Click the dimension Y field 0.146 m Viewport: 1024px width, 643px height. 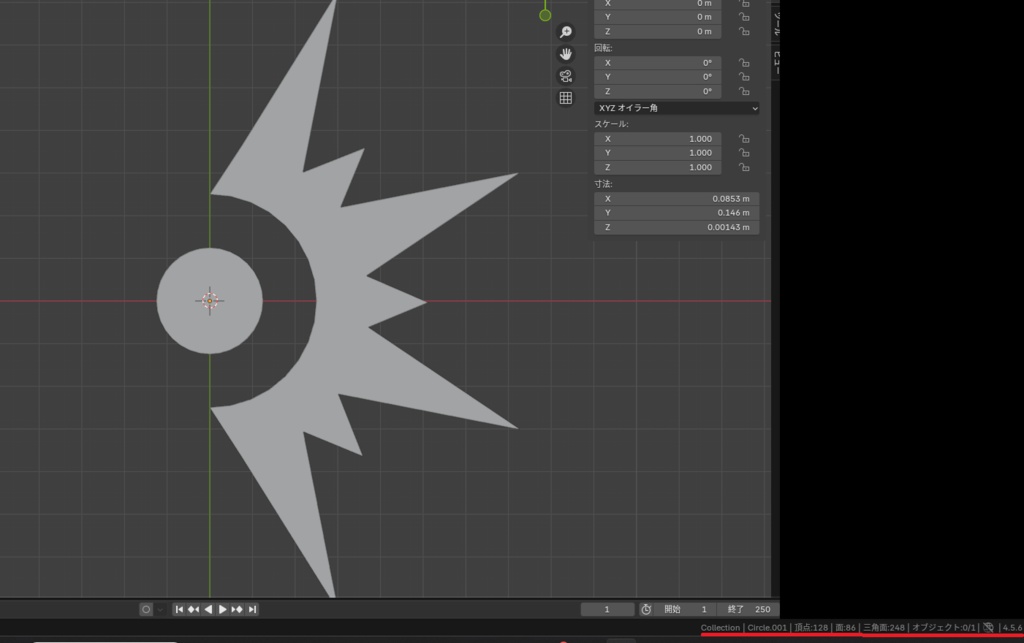click(x=677, y=213)
